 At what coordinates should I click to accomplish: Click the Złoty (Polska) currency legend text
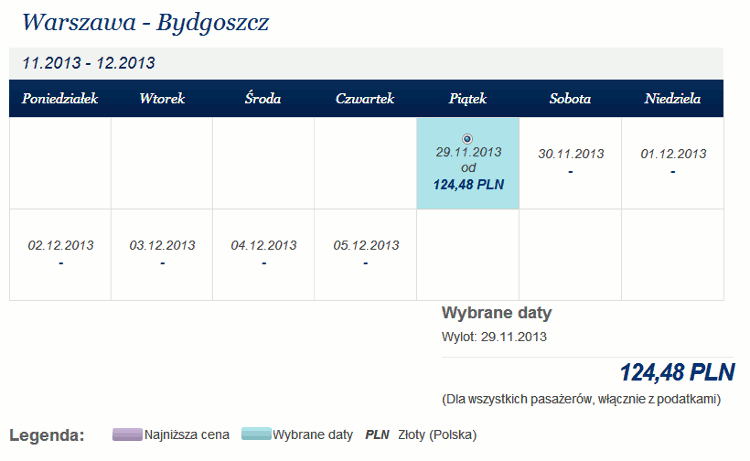pyautogui.click(x=437, y=435)
